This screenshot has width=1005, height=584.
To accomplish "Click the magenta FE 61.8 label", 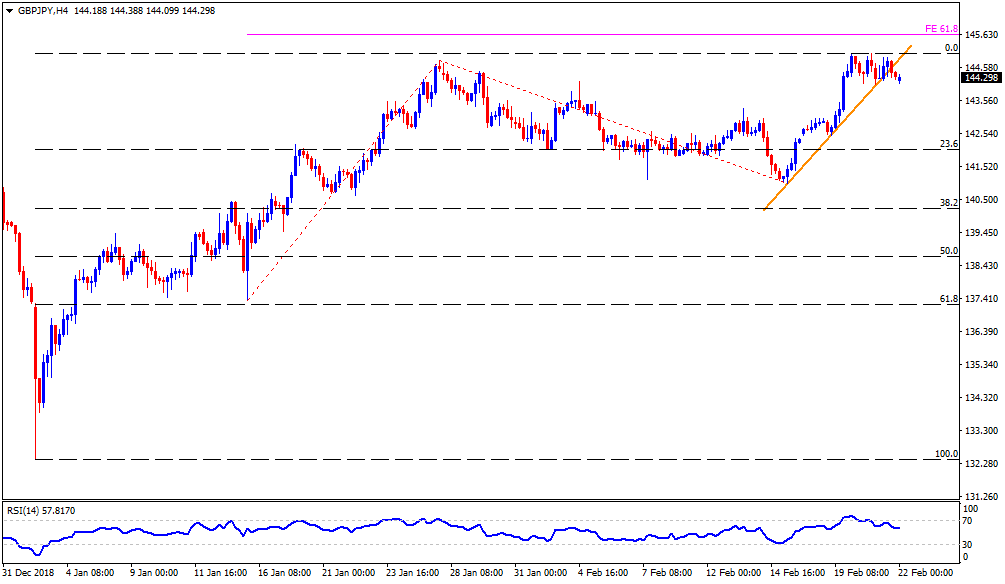I will pyautogui.click(x=943, y=29).
